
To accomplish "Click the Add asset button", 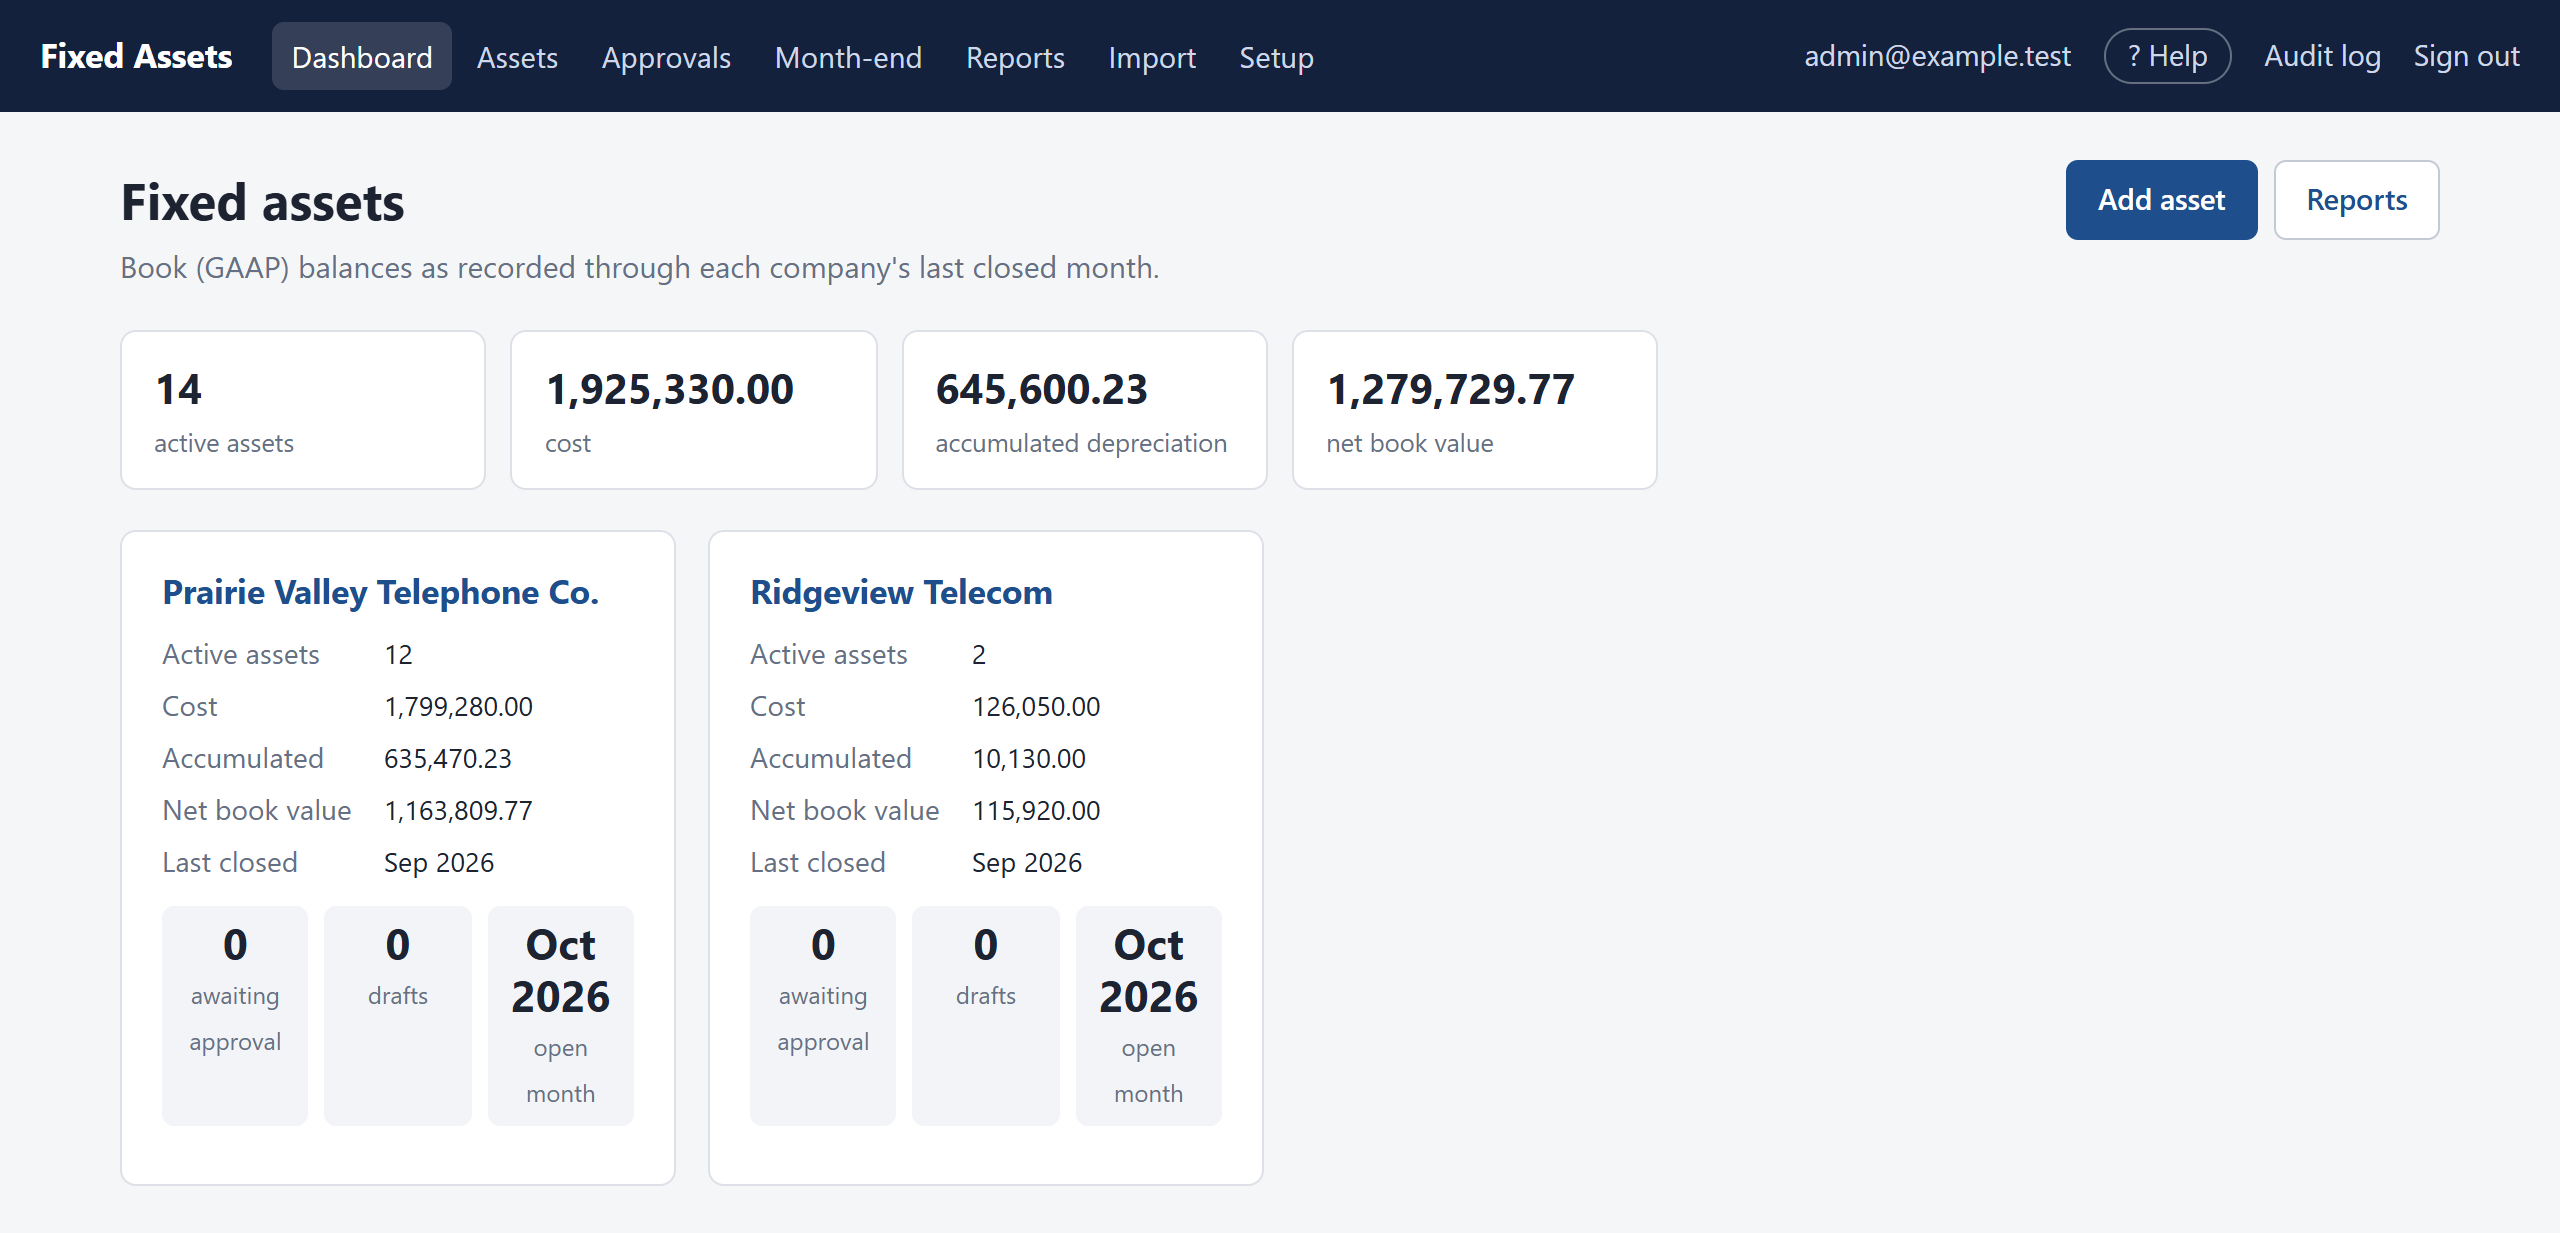I will [x=2161, y=200].
